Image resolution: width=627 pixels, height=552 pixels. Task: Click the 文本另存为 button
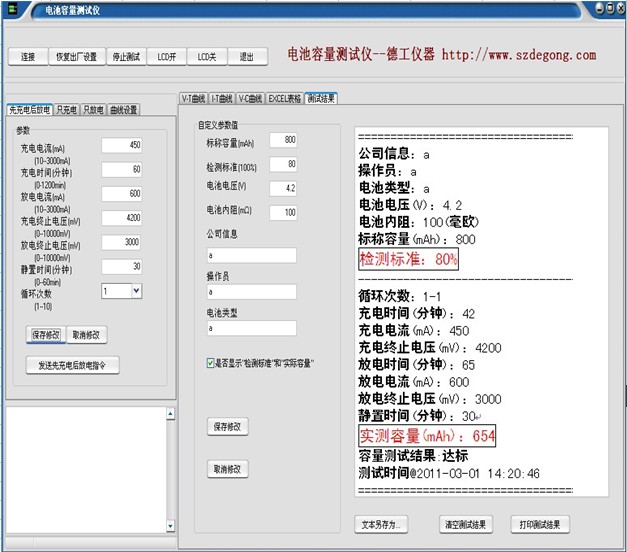[381, 524]
